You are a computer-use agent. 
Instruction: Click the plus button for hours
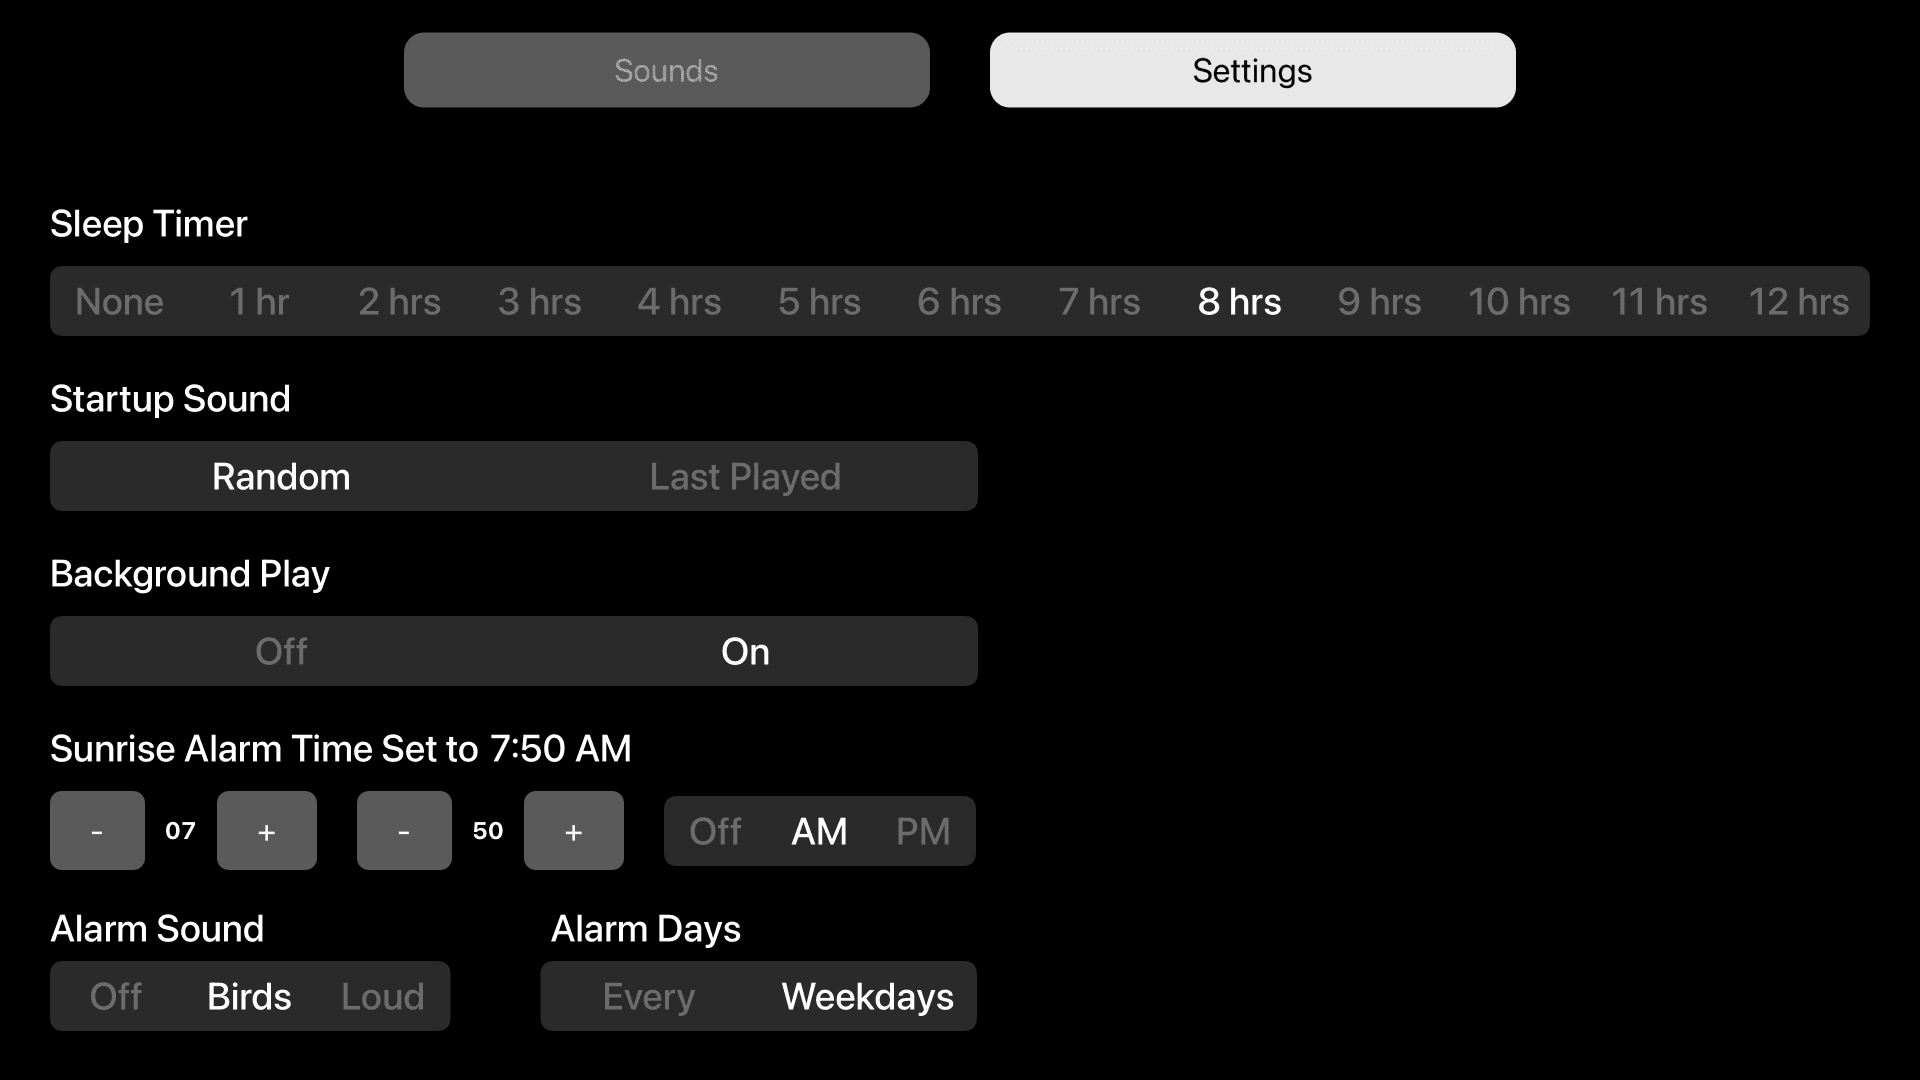[x=266, y=829]
